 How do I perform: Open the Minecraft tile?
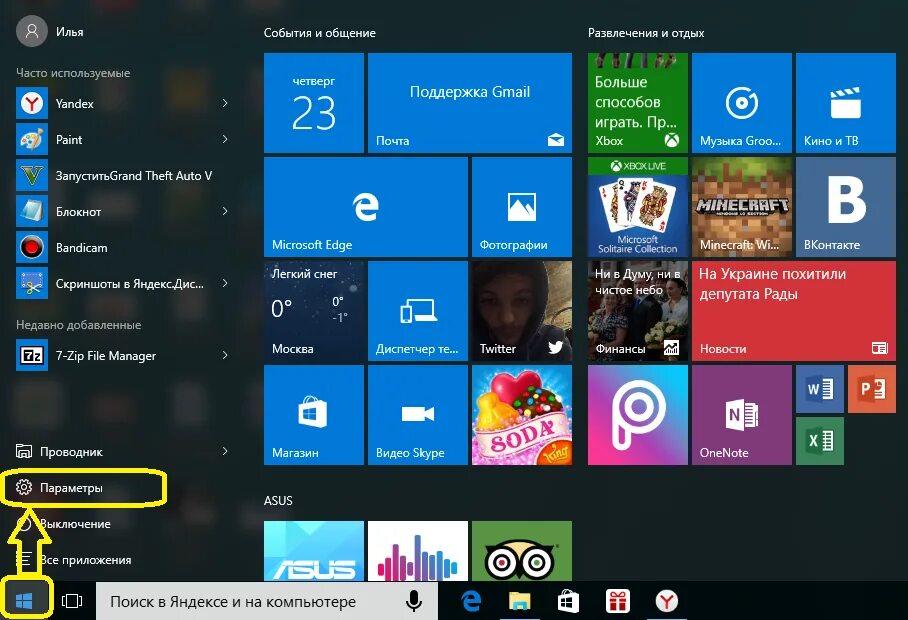click(x=742, y=207)
